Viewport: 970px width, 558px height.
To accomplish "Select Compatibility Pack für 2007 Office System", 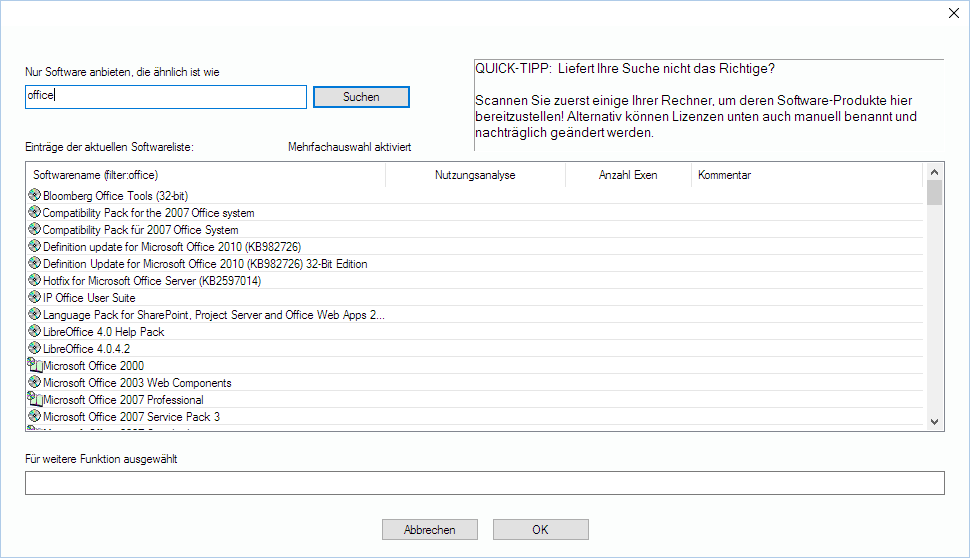I will 140,230.
